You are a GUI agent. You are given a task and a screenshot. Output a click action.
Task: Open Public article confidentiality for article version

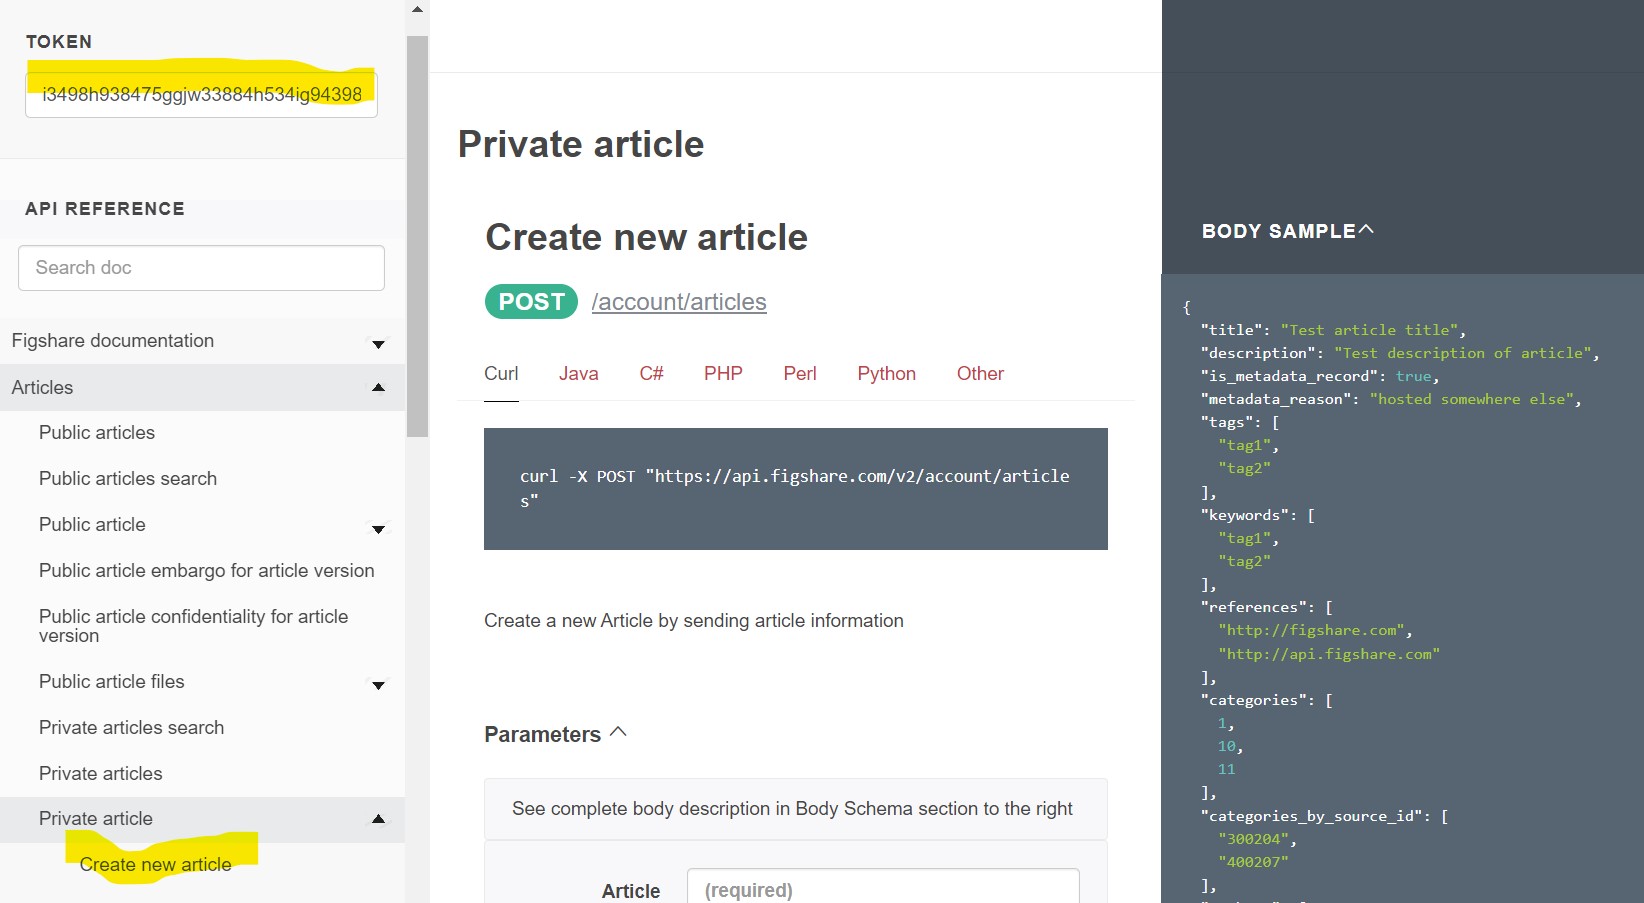(194, 626)
